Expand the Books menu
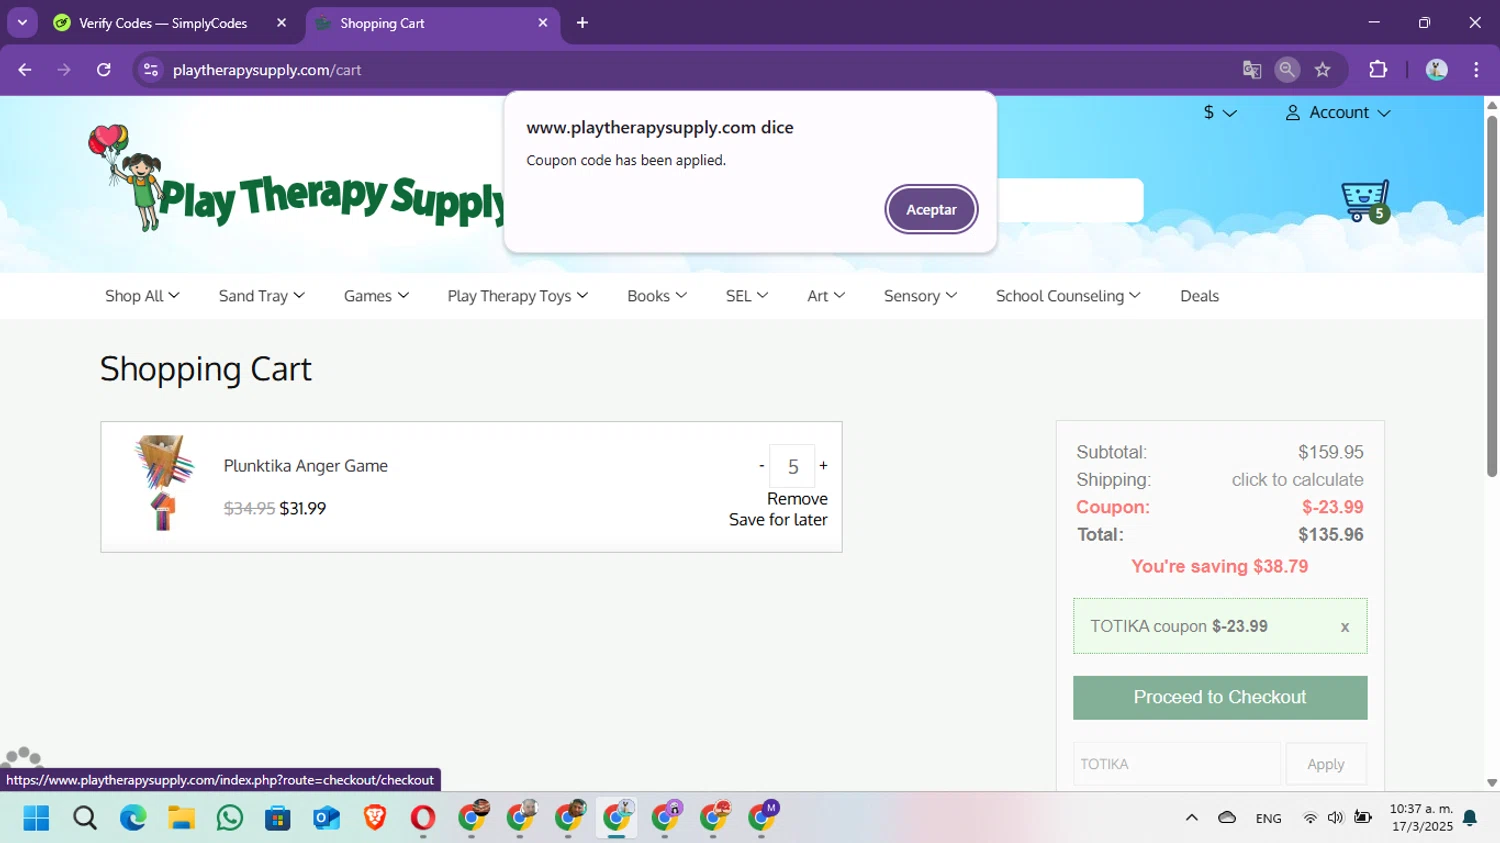The height and width of the screenshot is (843, 1500). coord(657,296)
